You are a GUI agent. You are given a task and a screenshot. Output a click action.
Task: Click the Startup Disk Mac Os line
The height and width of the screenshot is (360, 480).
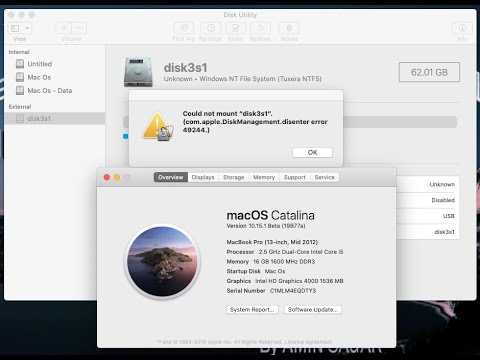point(256,271)
